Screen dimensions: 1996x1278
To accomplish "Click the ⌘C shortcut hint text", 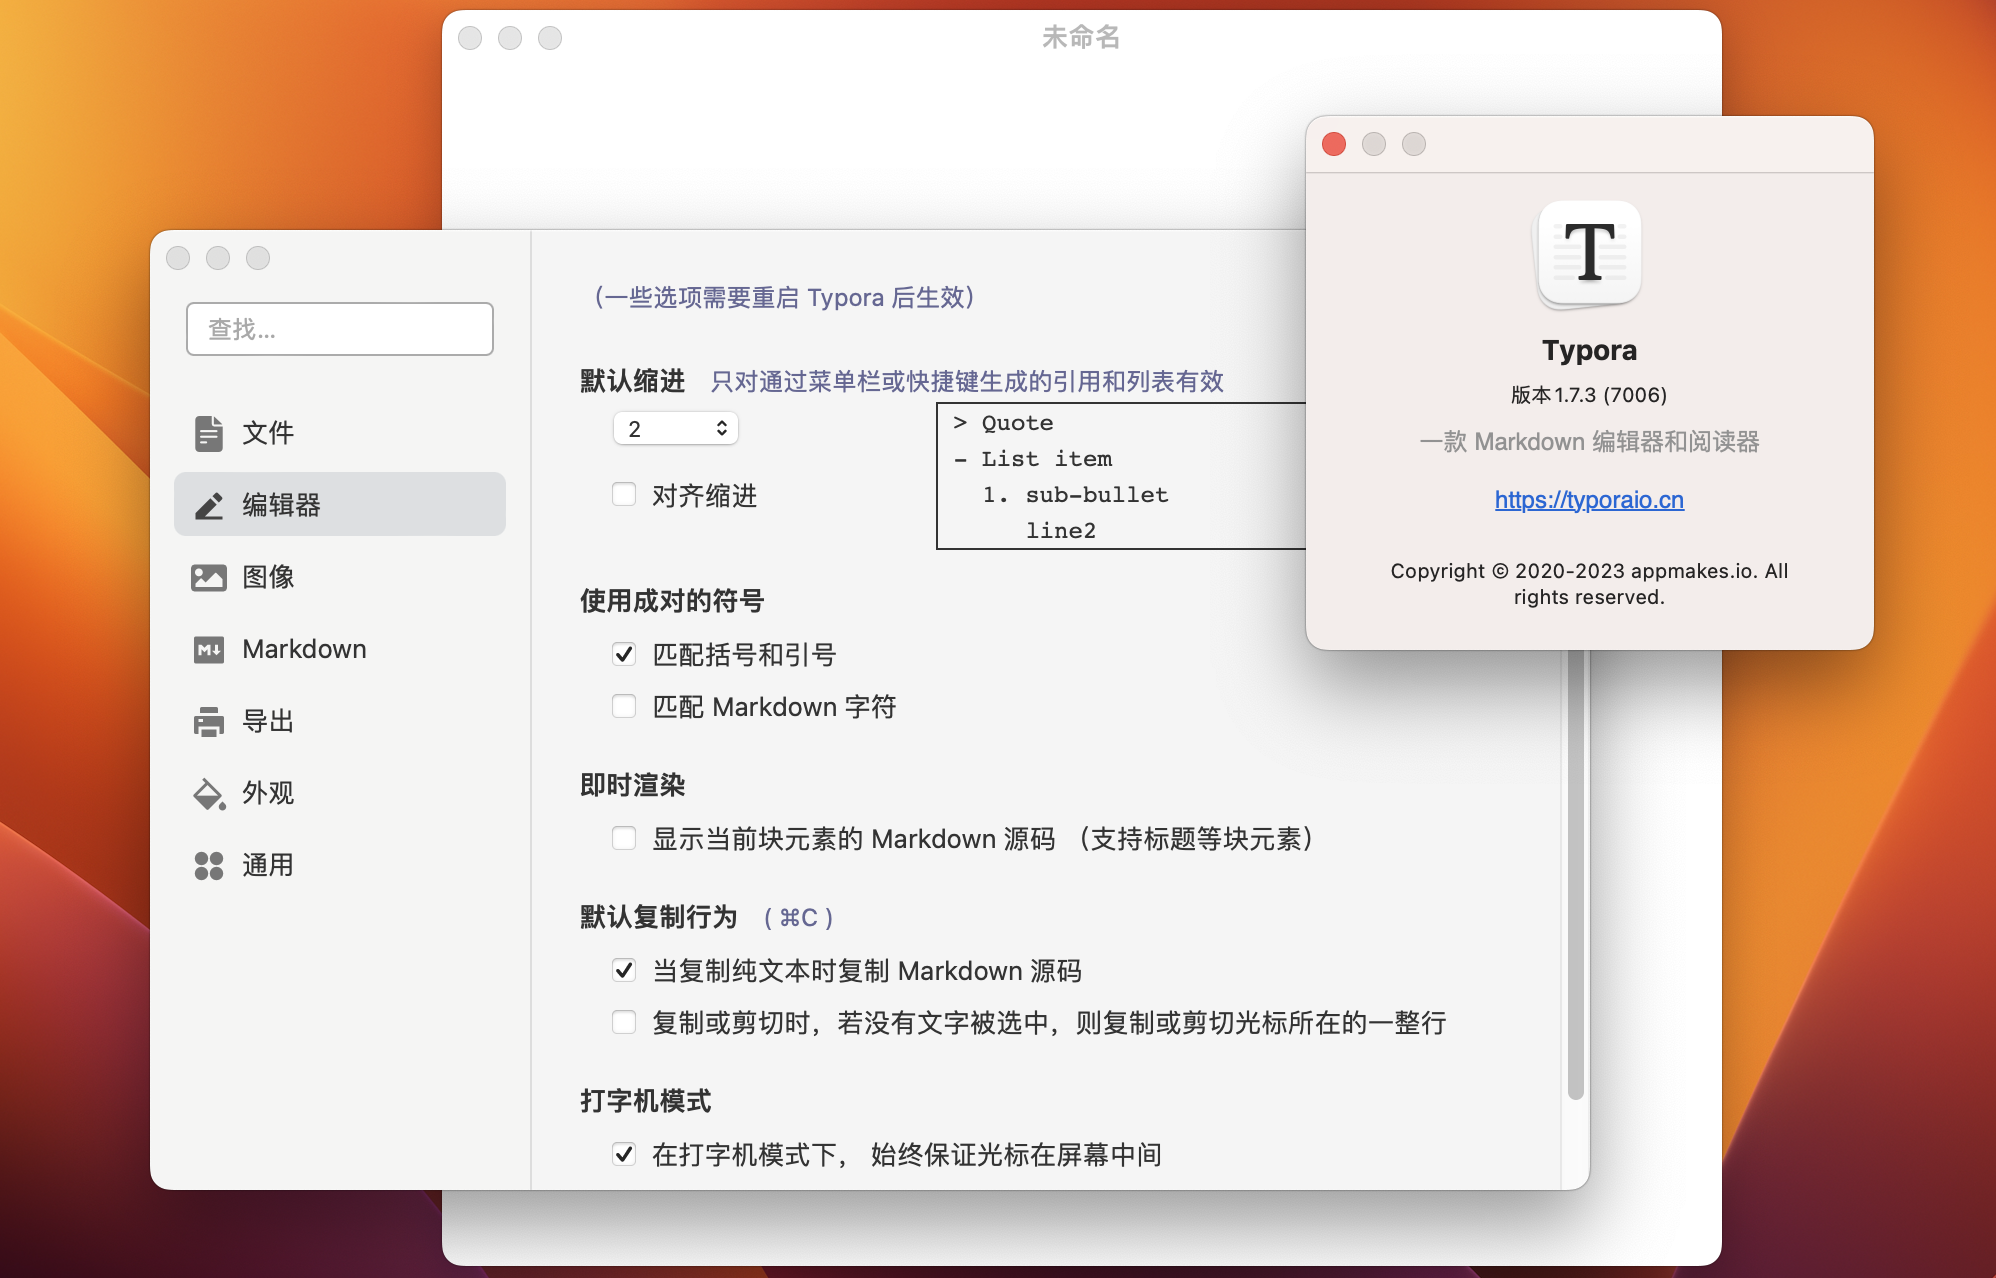I will pyautogui.click(x=798, y=917).
